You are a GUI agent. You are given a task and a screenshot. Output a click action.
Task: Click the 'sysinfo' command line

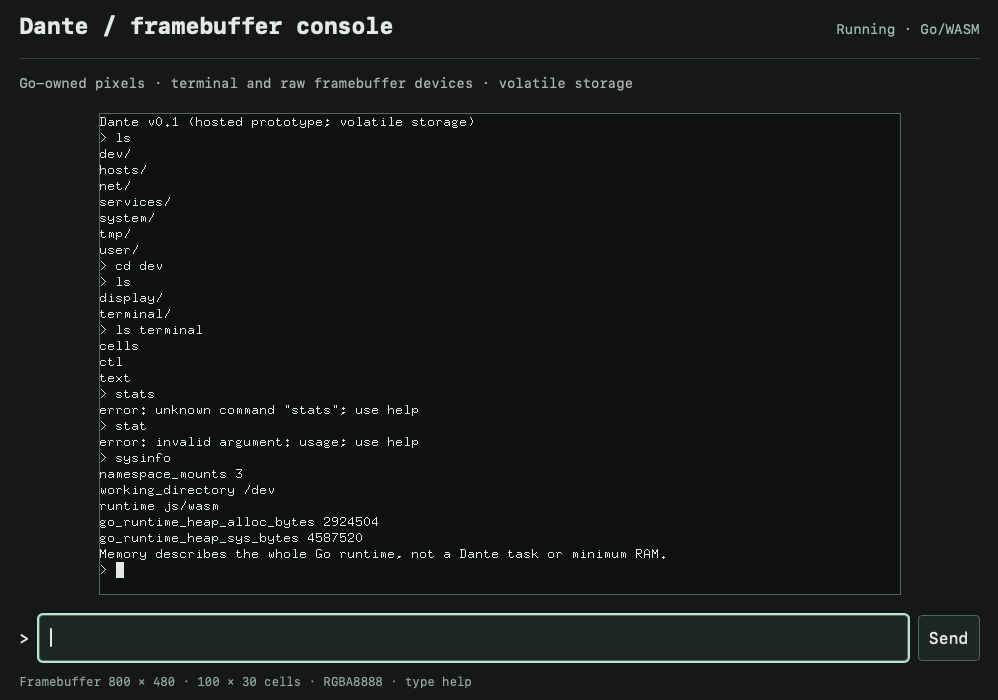point(135,458)
